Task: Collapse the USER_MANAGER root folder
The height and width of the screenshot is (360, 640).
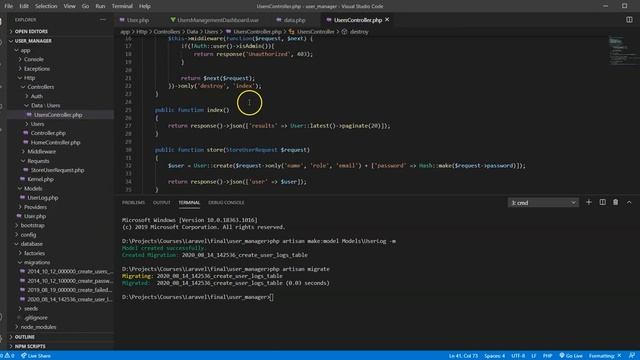Action: pyautogui.click(x=33, y=41)
